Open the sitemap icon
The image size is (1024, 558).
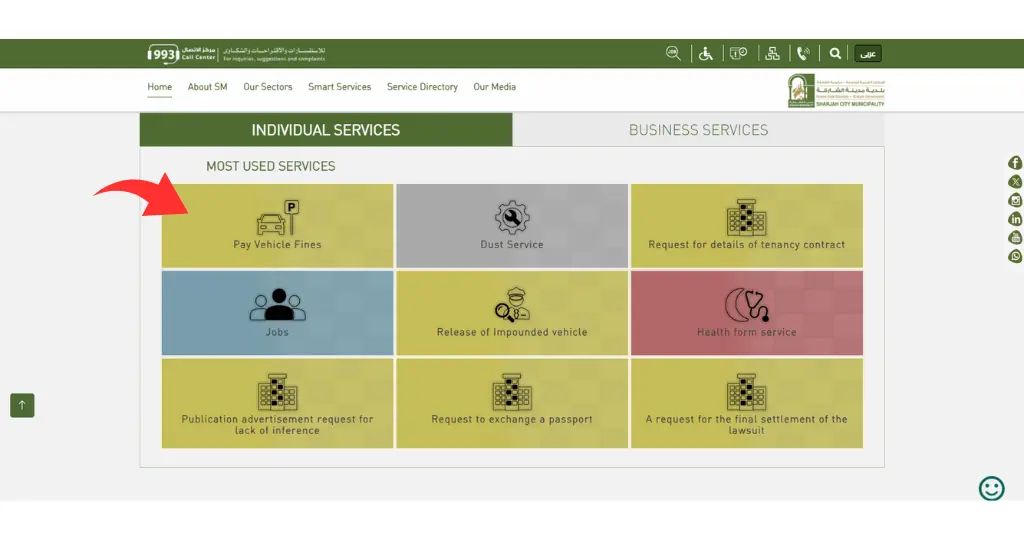click(x=773, y=54)
